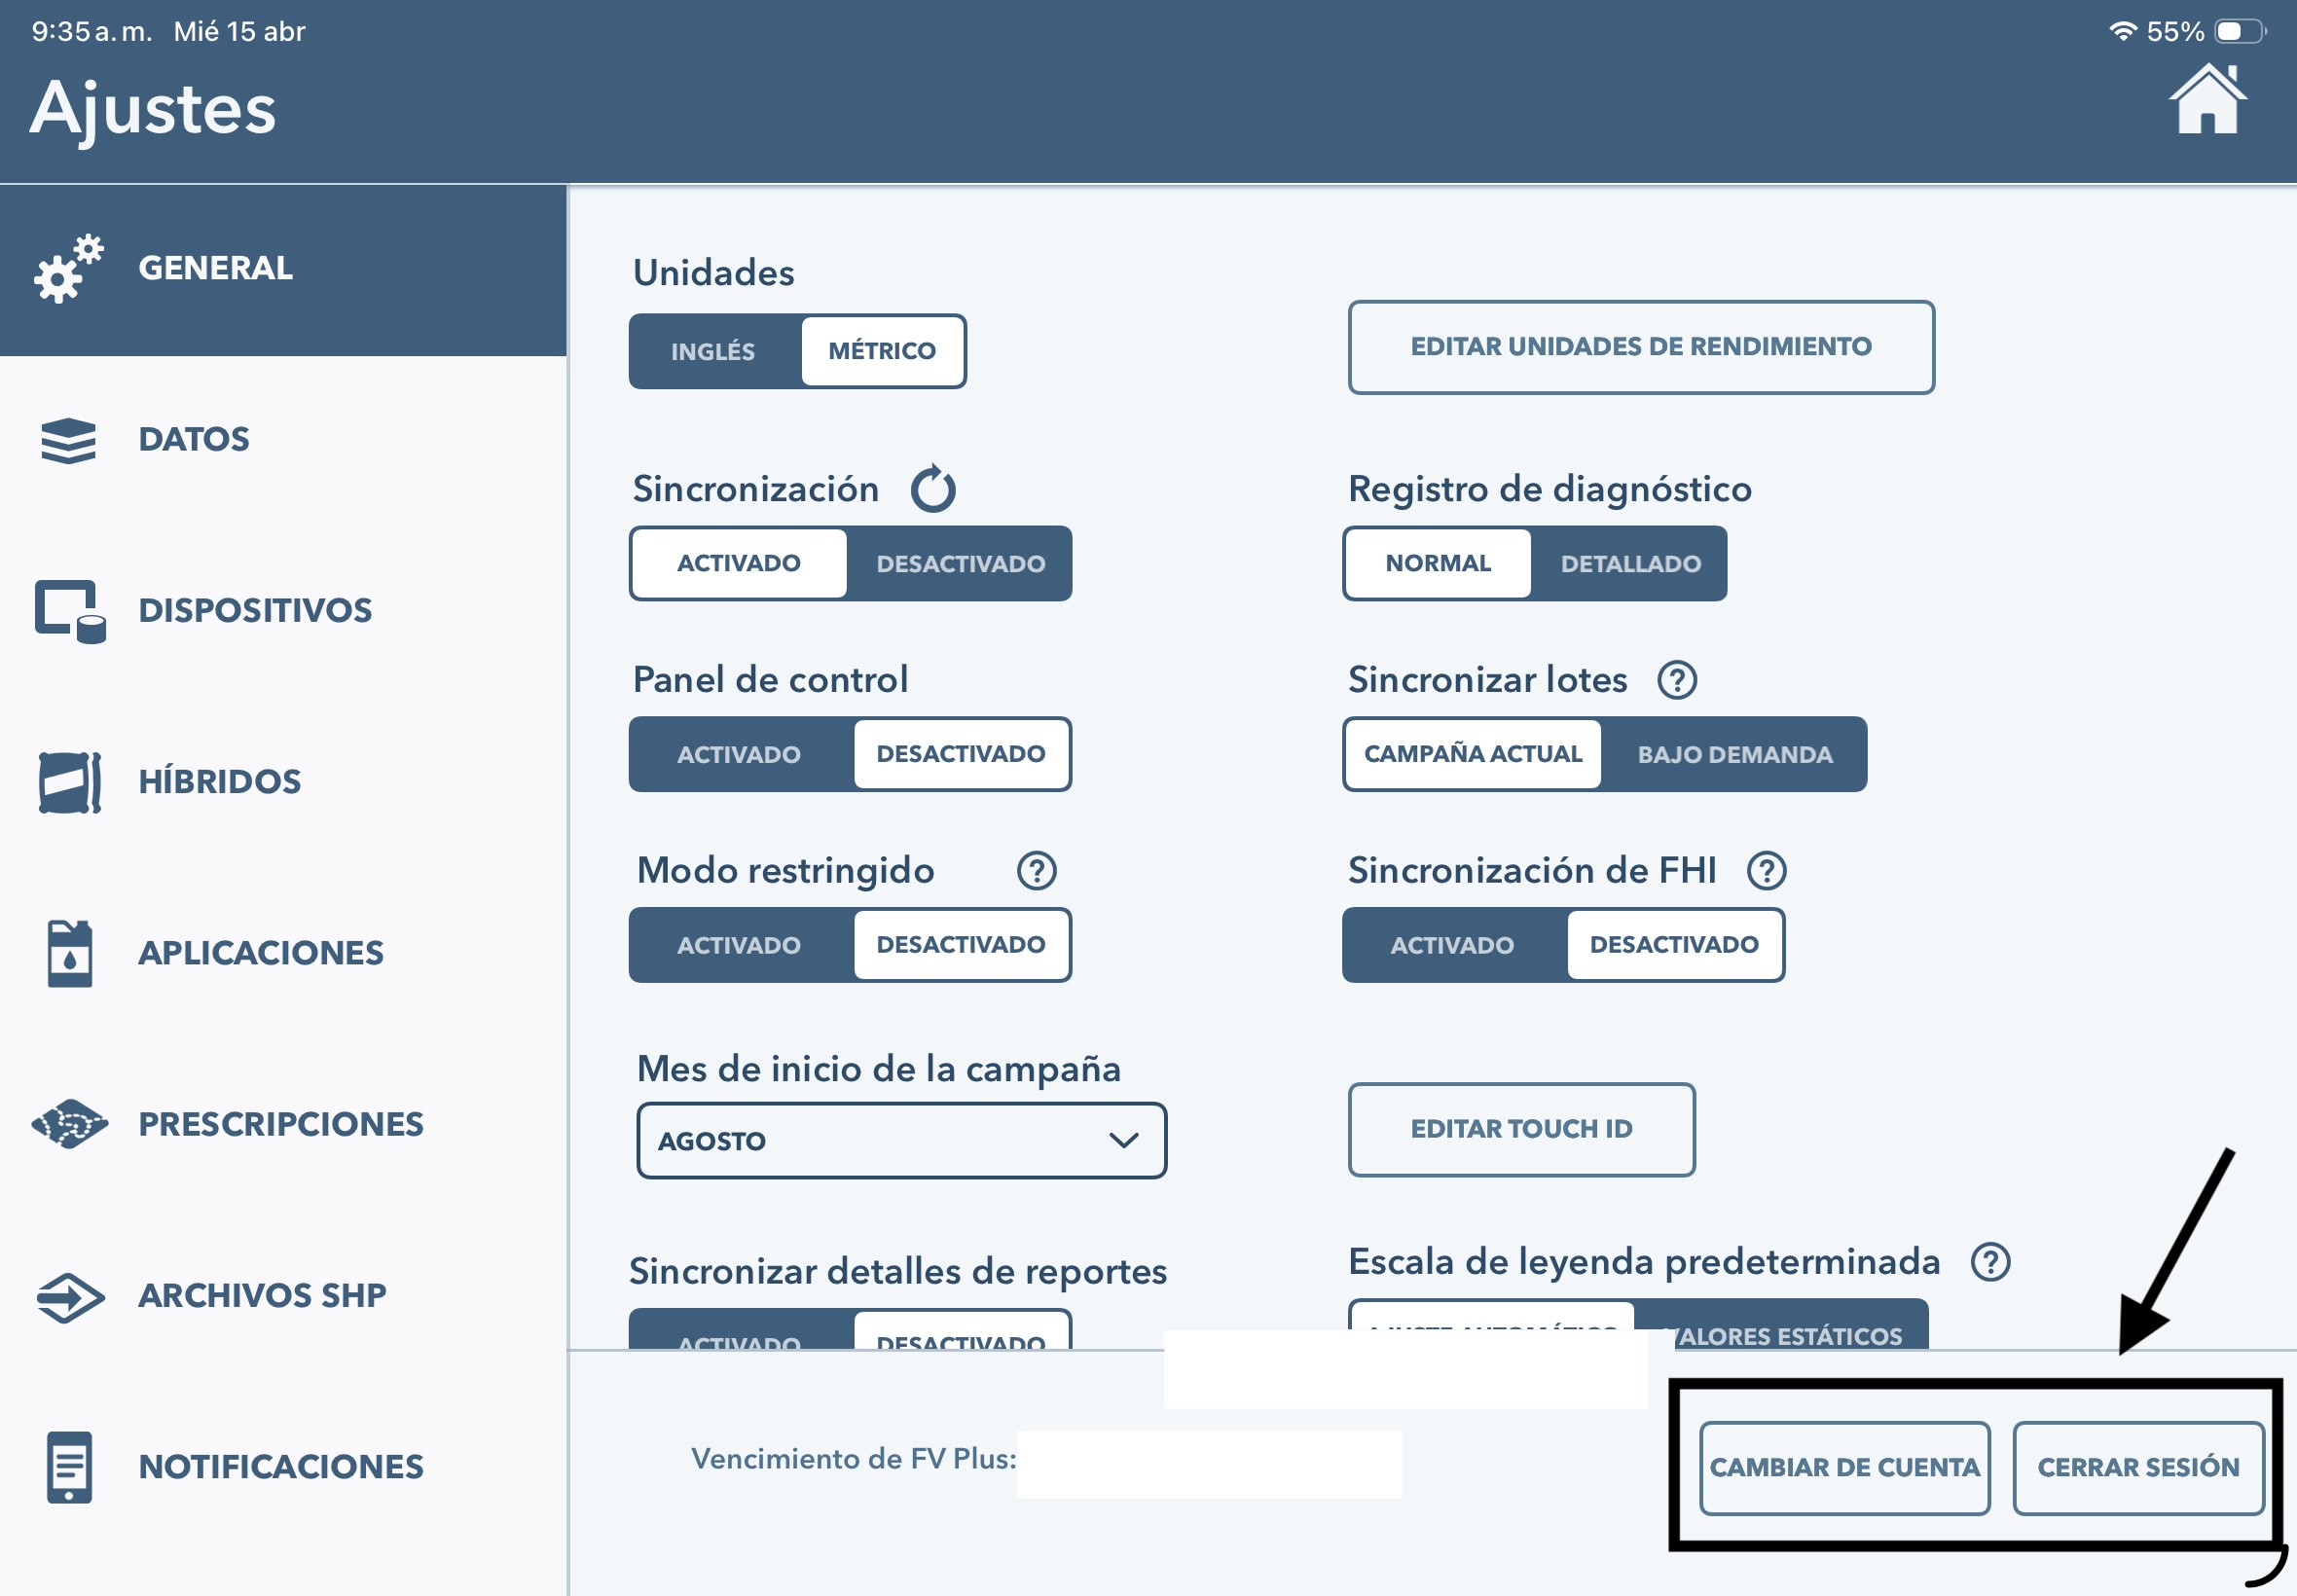
Task: Change campaign start month from Agosto
Action: tap(900, 1140)
